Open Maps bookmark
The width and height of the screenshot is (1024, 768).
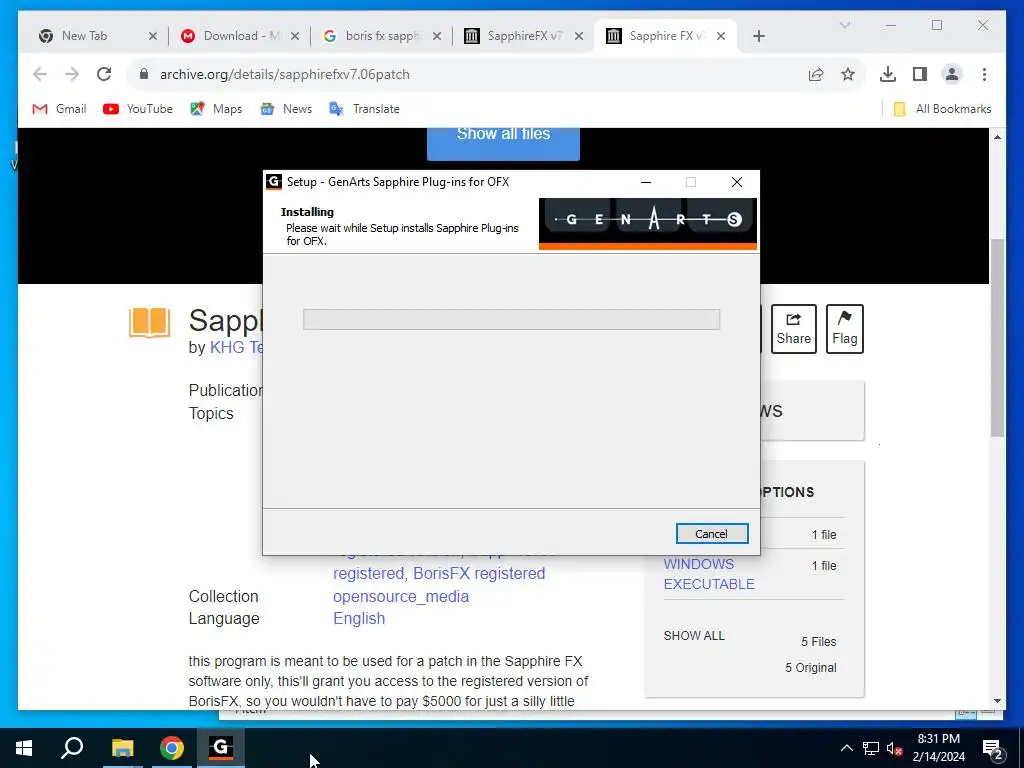click(216, 109)
